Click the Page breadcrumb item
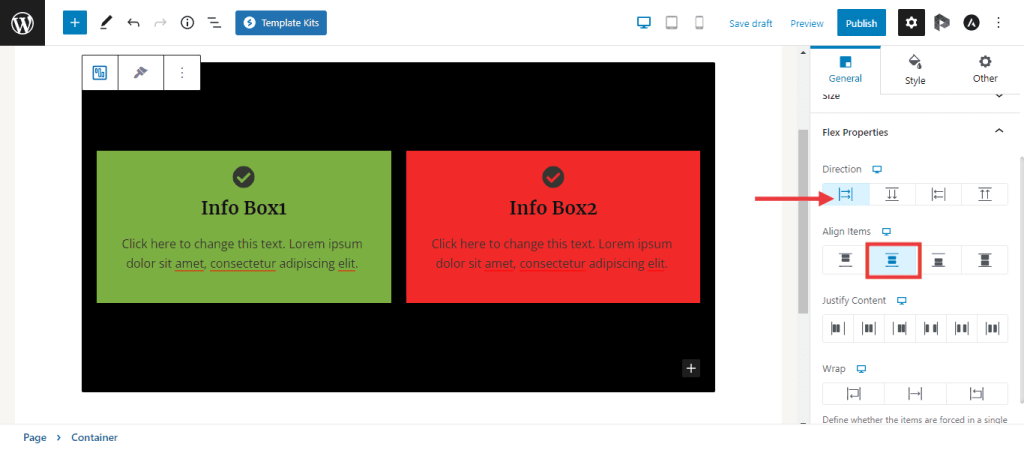This screenshot has width=1024, height=450. [35, 437]
